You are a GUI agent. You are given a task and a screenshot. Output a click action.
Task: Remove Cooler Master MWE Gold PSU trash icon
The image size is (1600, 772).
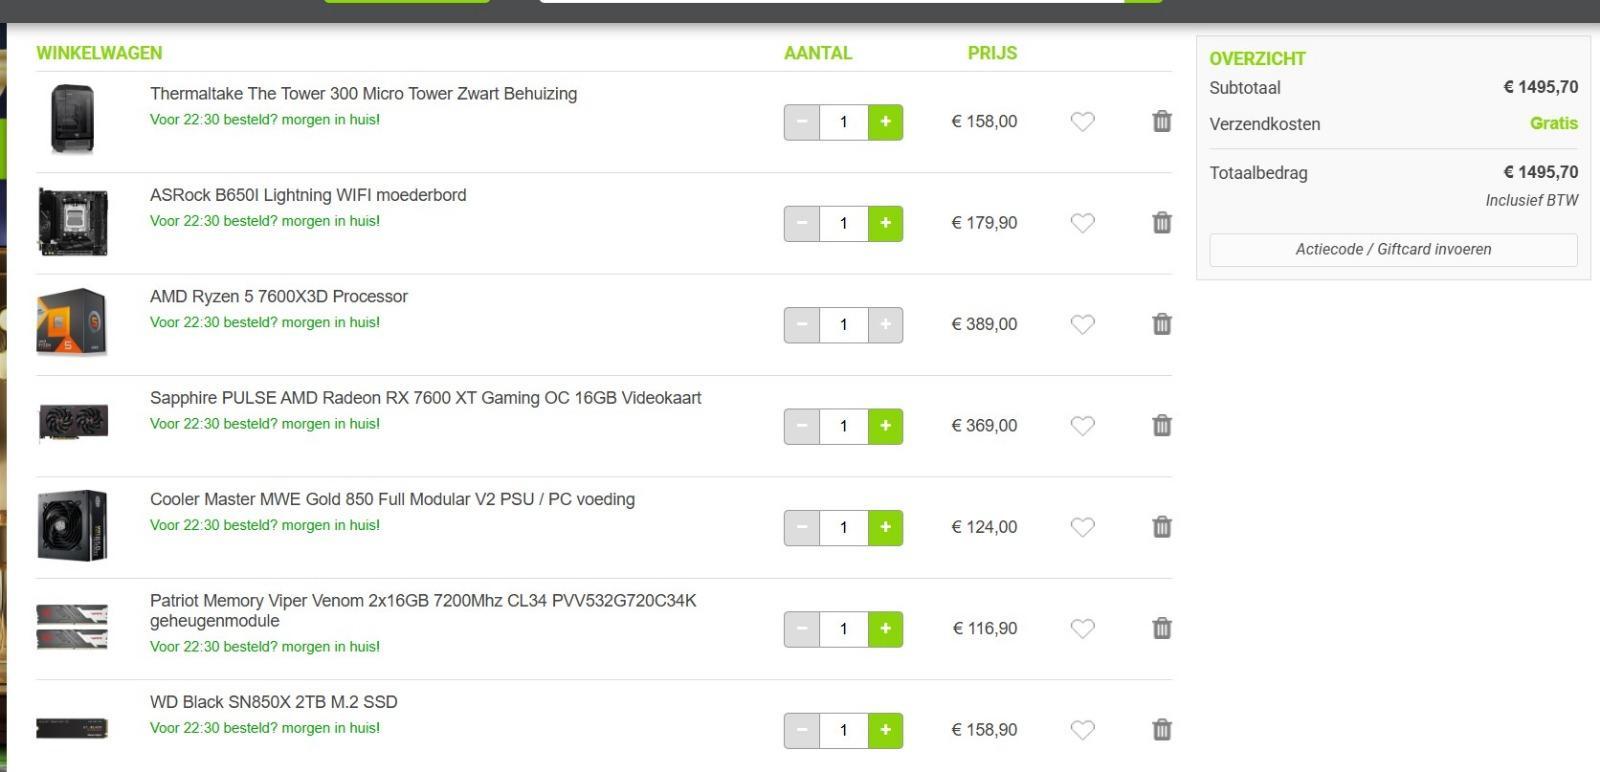pos(1161,527)
